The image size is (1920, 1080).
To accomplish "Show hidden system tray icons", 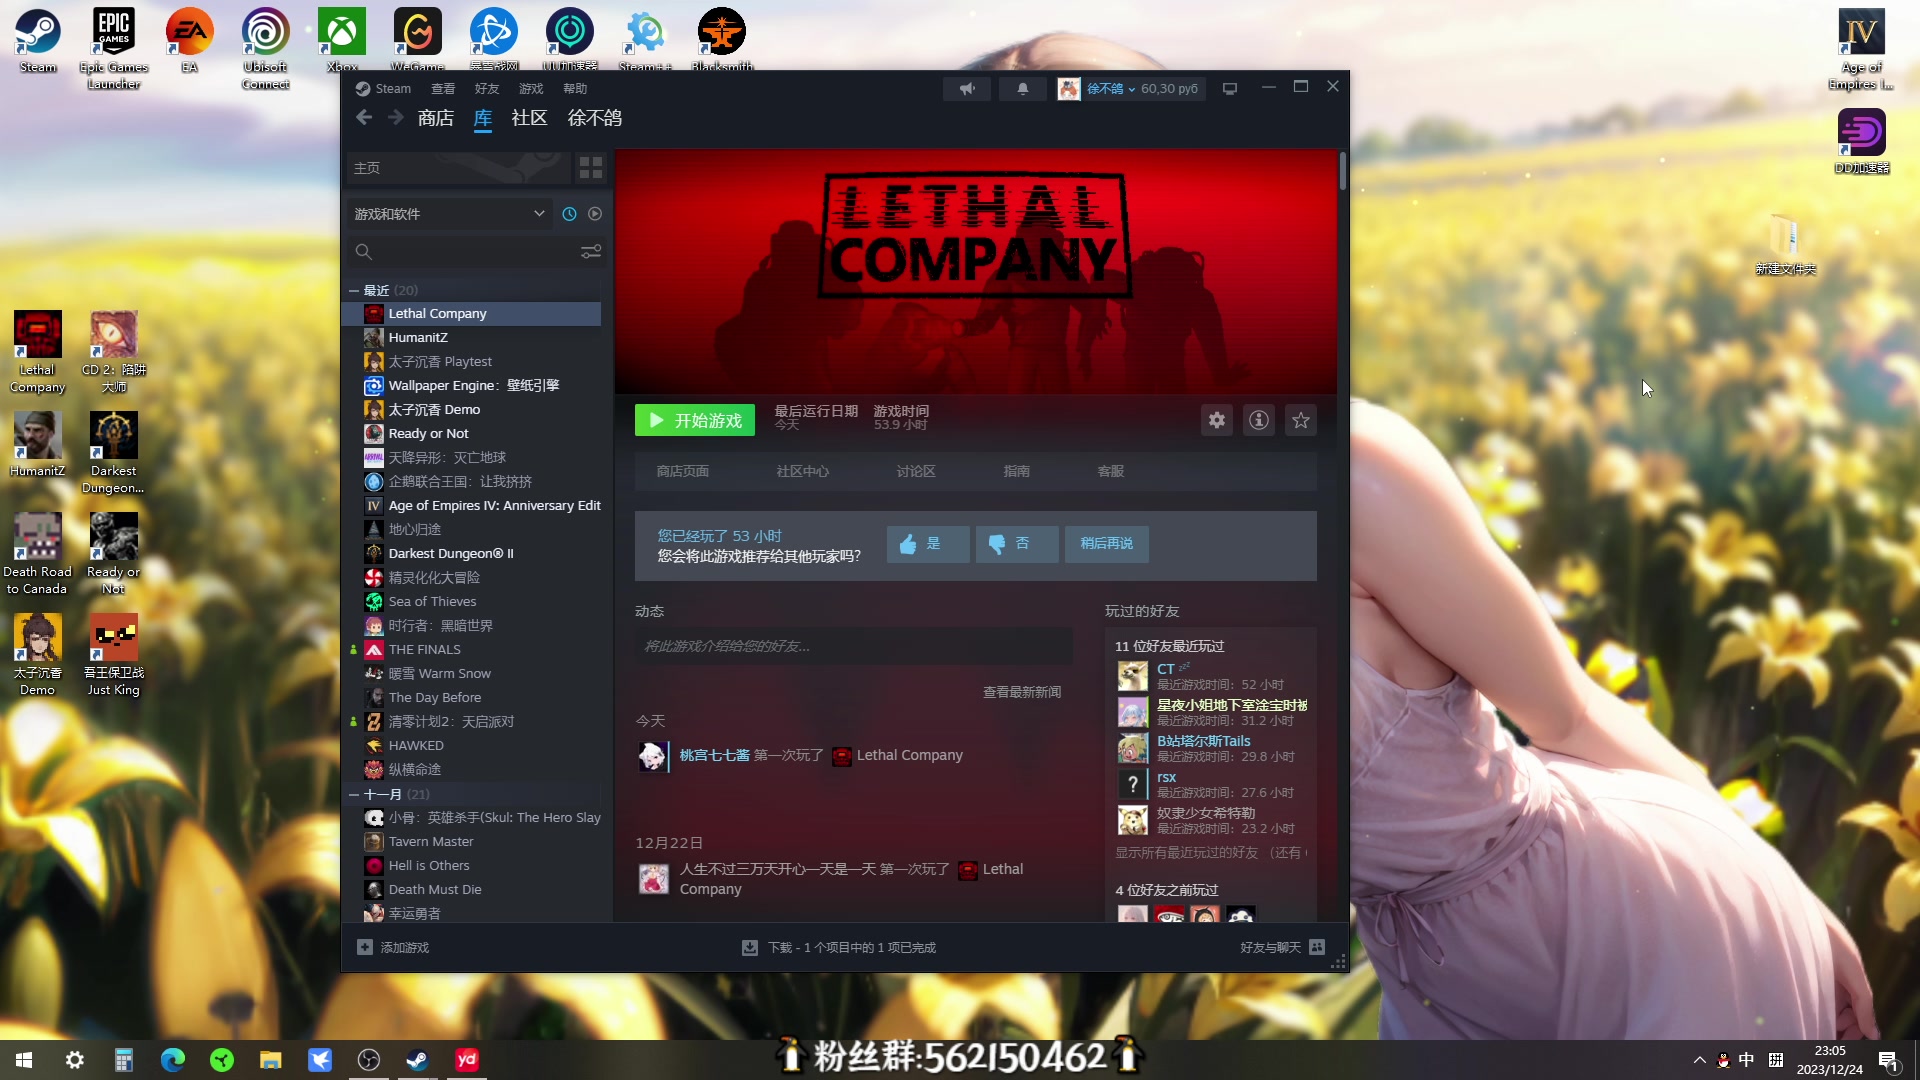I will pyautogui.click(x=1699, y=1060).
